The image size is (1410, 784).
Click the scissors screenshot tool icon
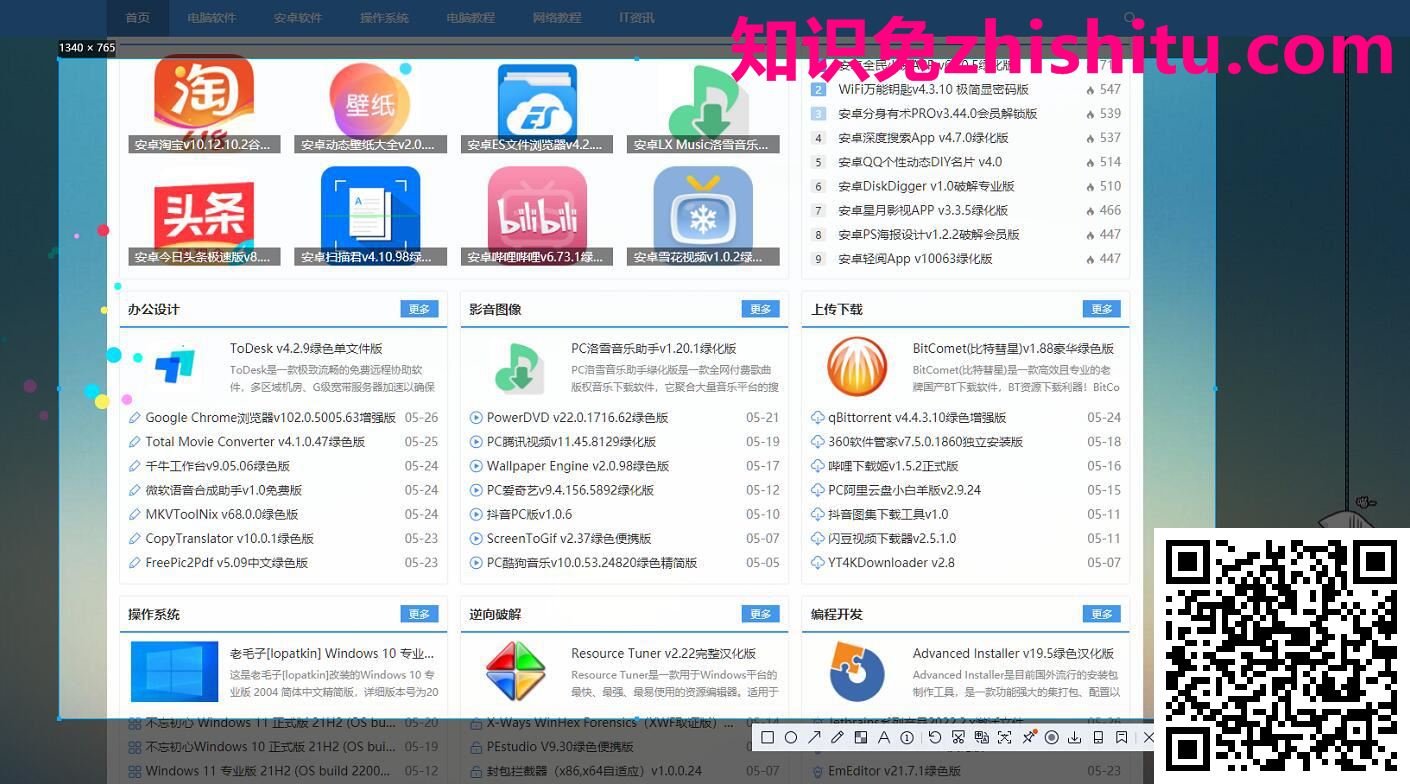(x=958, y=737)
